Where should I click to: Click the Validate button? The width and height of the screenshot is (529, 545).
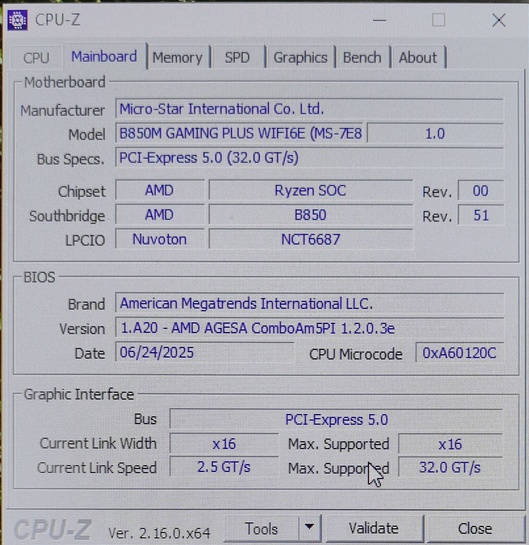pos(374,528)
